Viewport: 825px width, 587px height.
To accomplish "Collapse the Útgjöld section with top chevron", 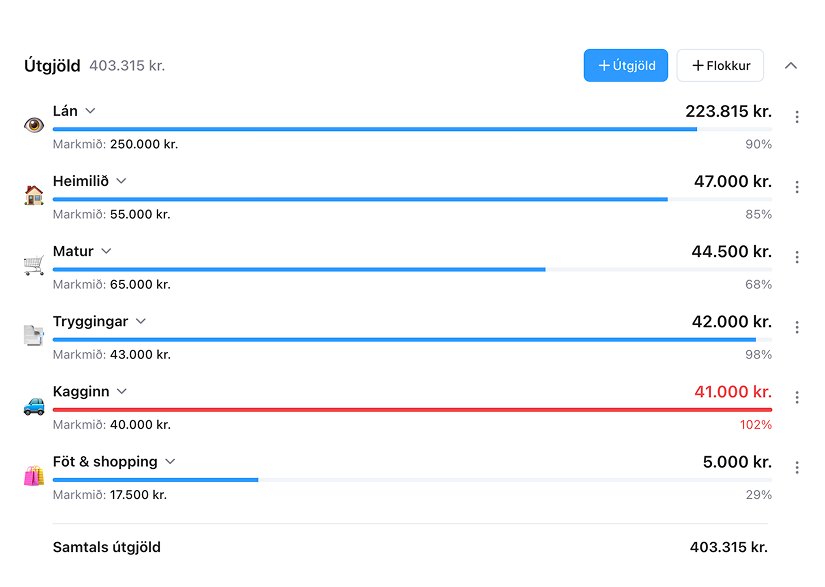I will 791,66.
